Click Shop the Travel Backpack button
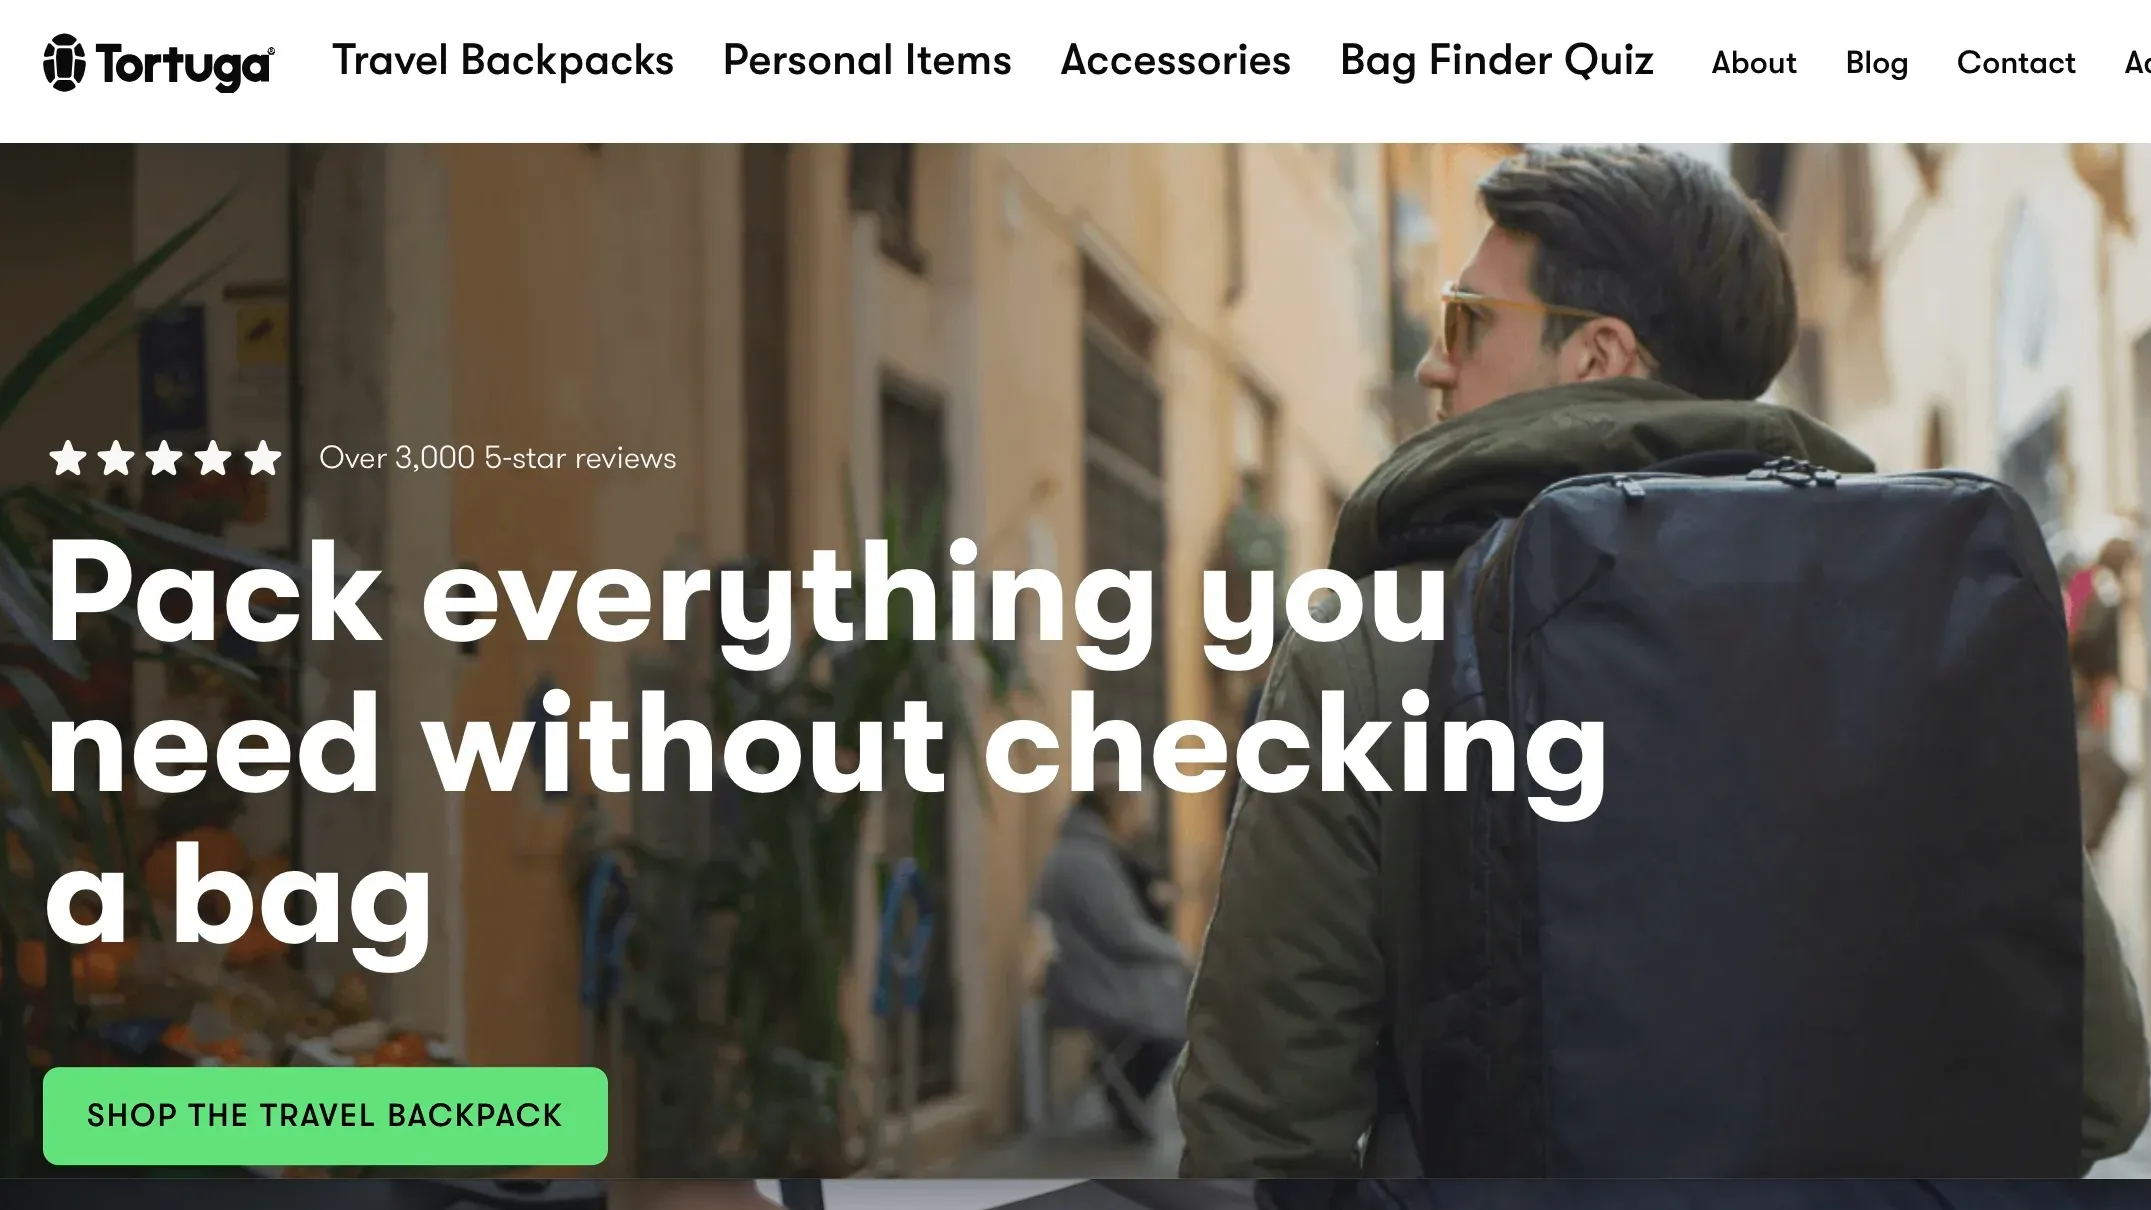The height and width of the screenshot is (1210, 2151). (325, 1116)
